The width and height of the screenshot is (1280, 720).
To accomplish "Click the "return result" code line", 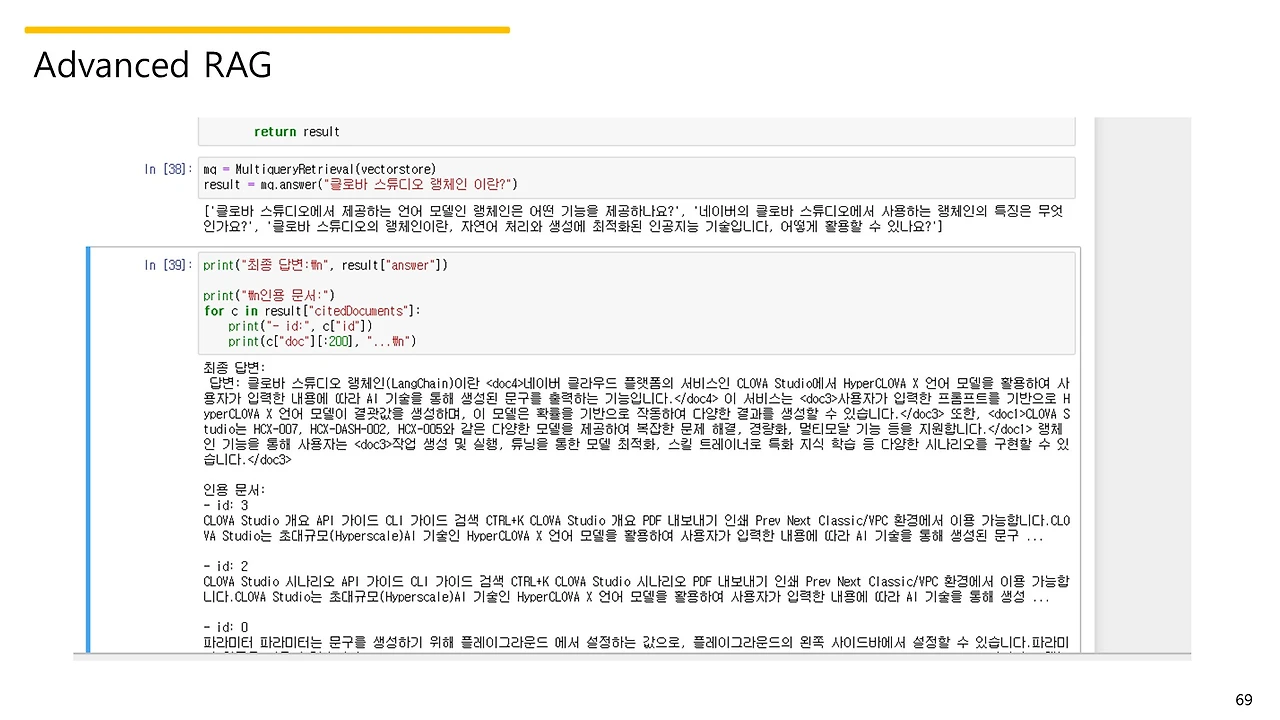I will pyautogui.click(x=297, y=132).
